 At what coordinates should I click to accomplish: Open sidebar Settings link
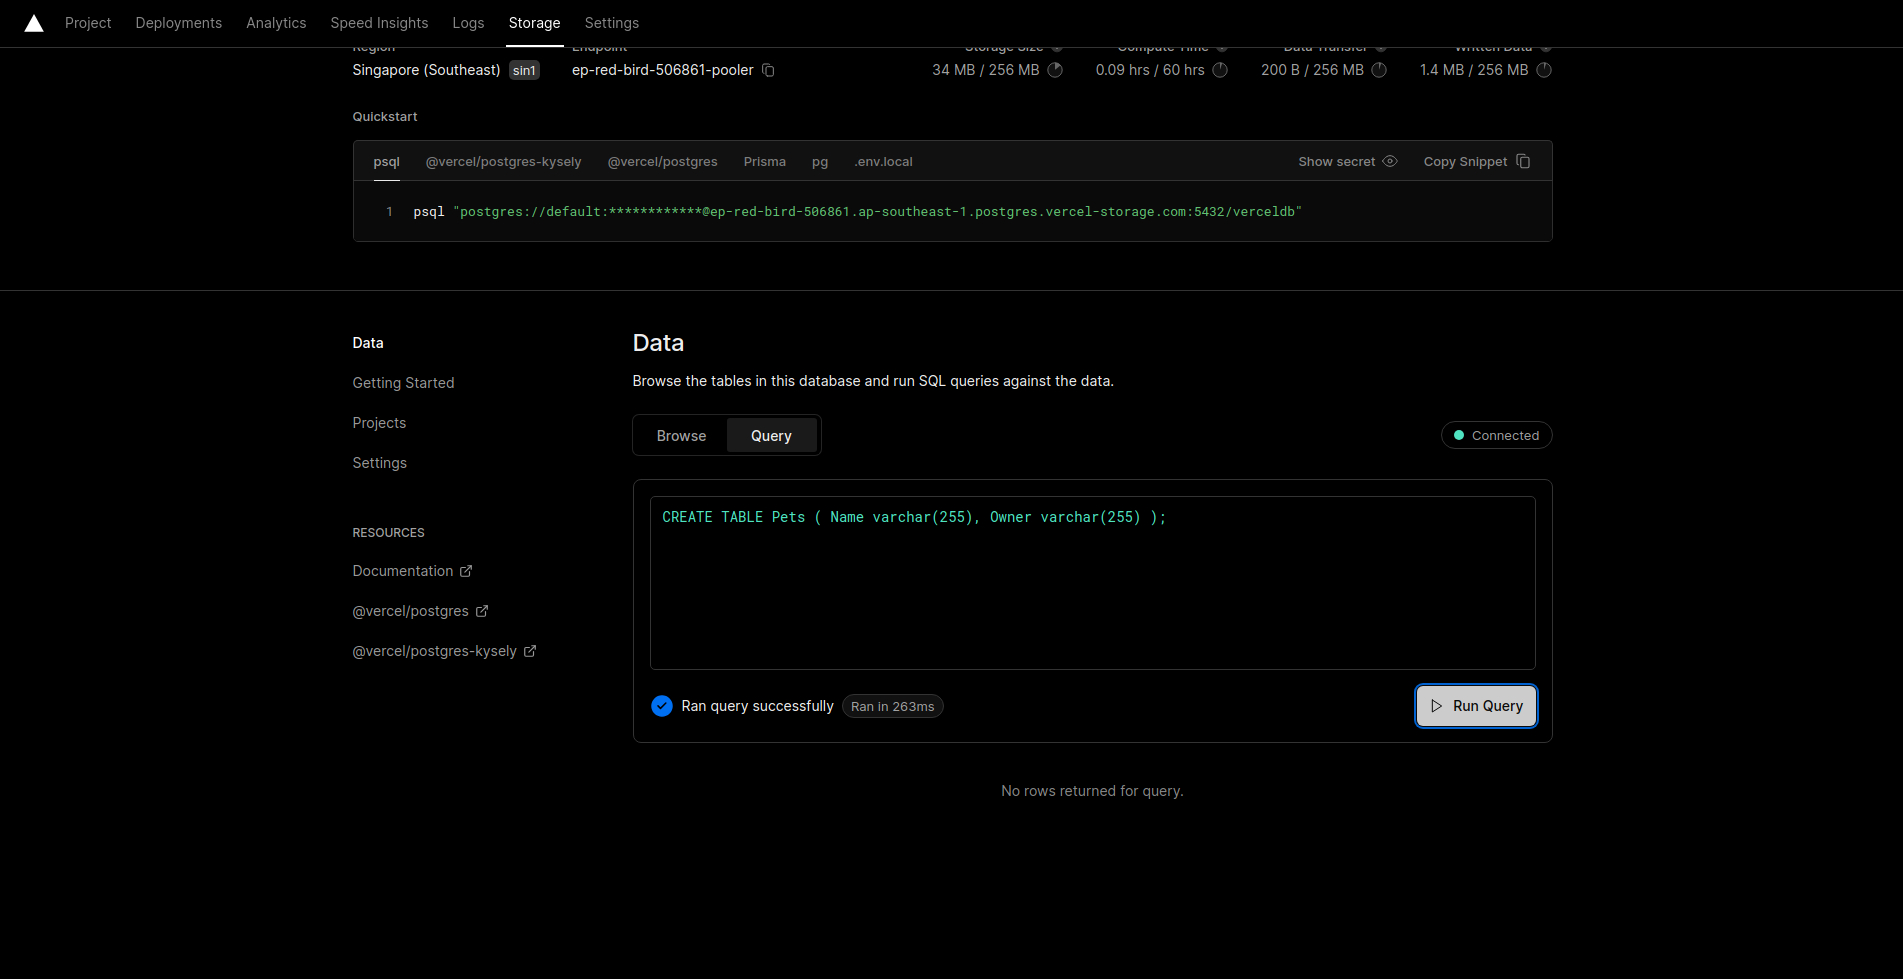379,463
